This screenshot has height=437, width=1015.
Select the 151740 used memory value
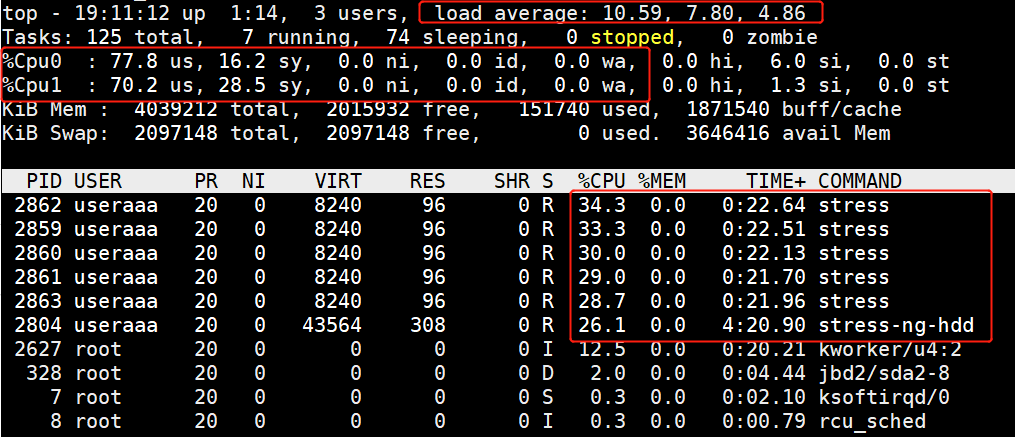553,109
